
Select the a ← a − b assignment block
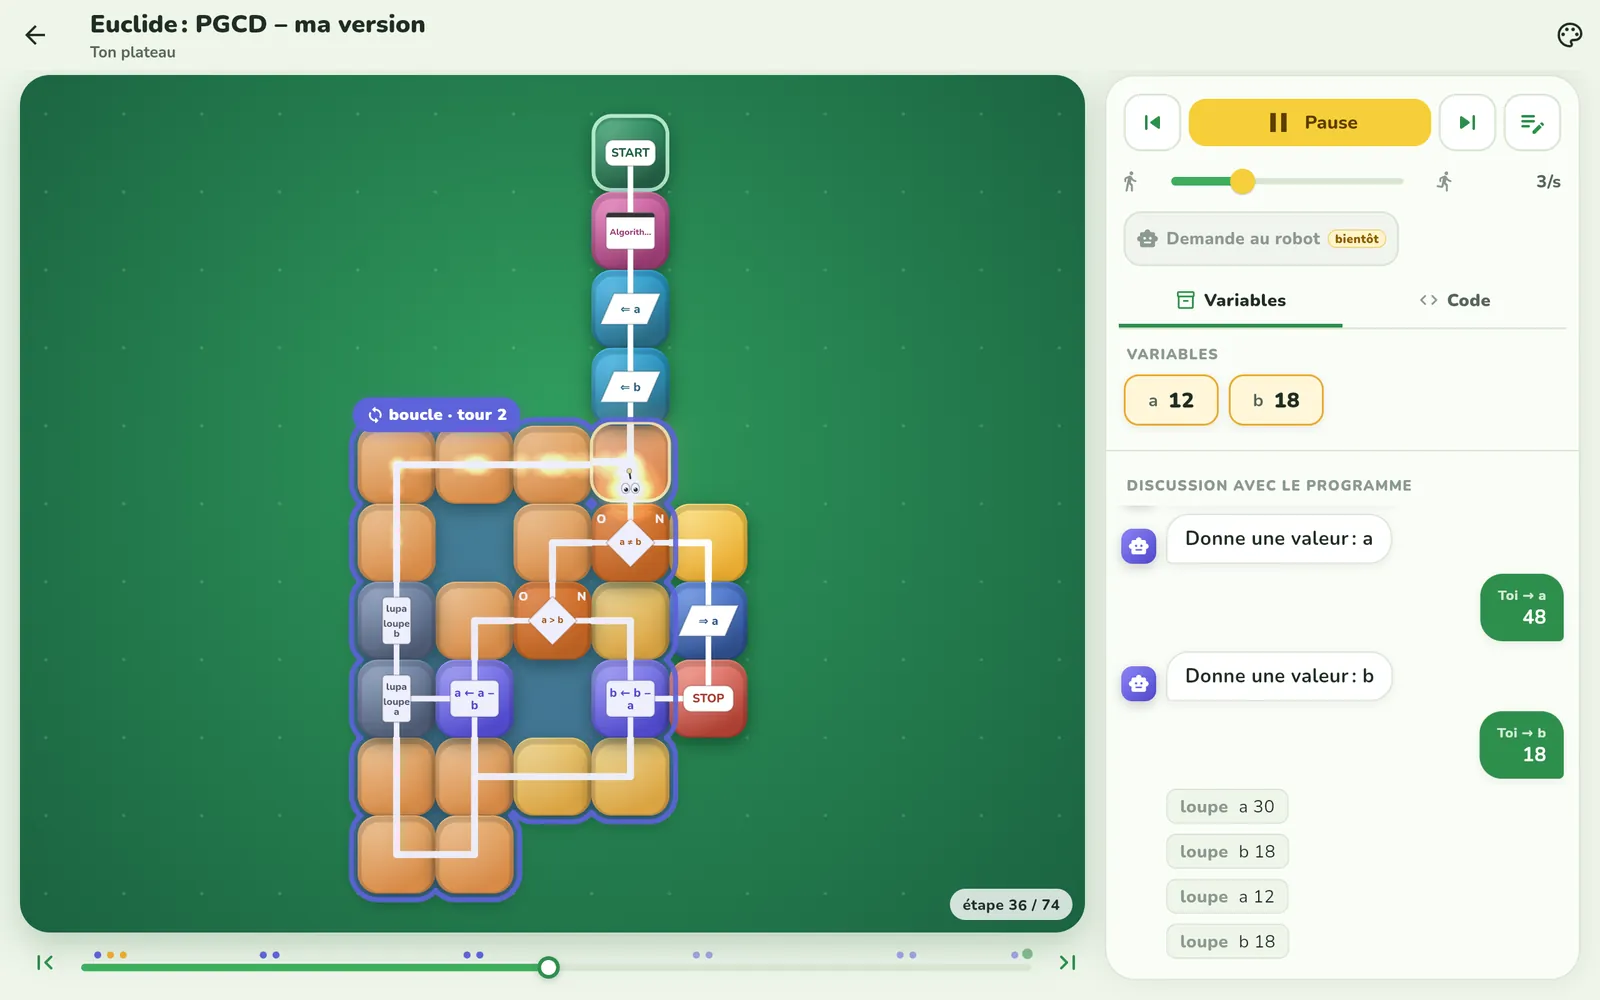coord(474,698)
